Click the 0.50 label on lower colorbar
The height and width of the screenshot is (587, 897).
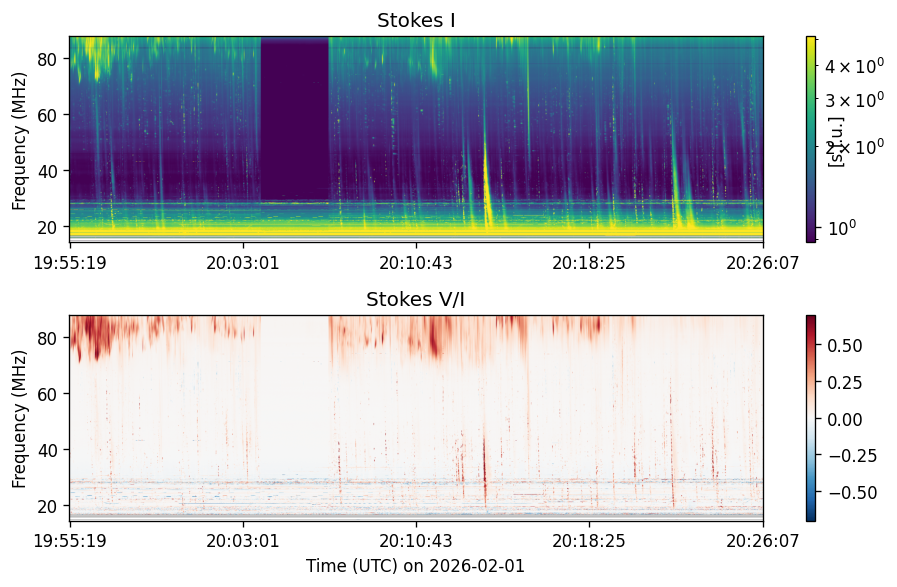coord(845,346)
